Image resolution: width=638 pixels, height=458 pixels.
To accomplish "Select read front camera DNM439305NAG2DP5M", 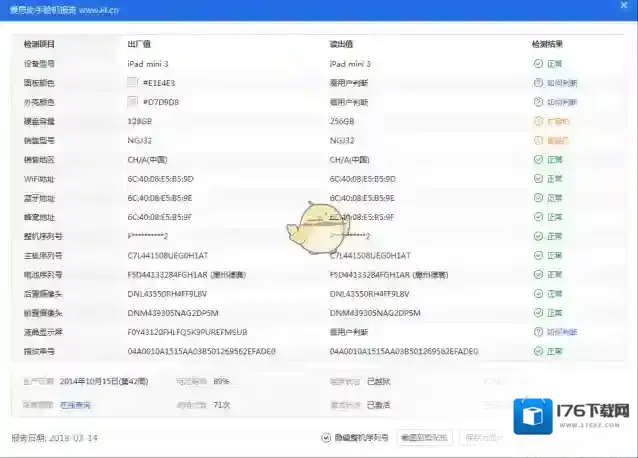I will click(375, 313).
